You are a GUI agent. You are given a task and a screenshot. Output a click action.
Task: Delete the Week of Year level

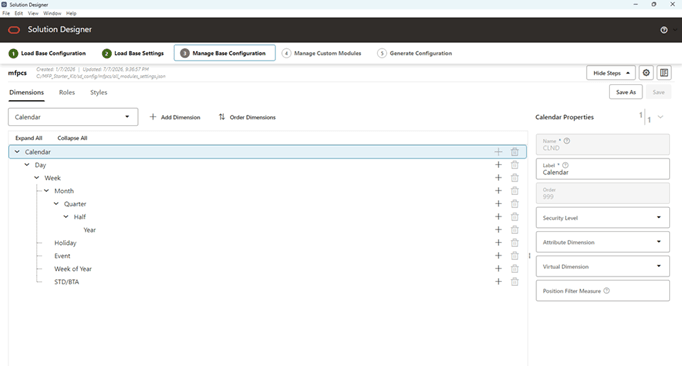coord(515,269)
